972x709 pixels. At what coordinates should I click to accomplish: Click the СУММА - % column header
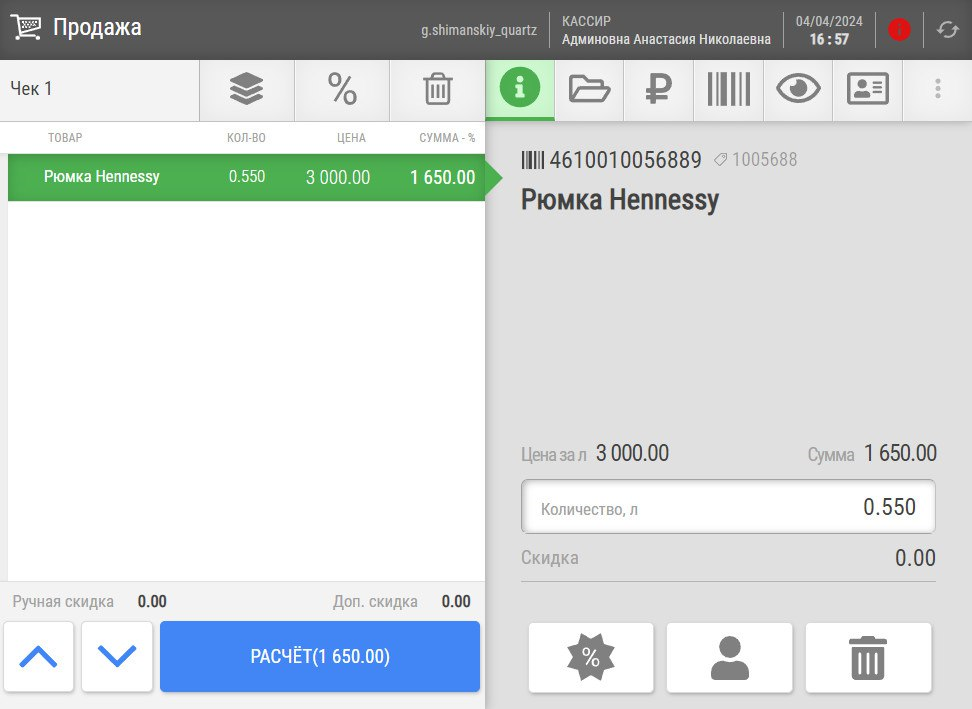click(x=447, y=138)
